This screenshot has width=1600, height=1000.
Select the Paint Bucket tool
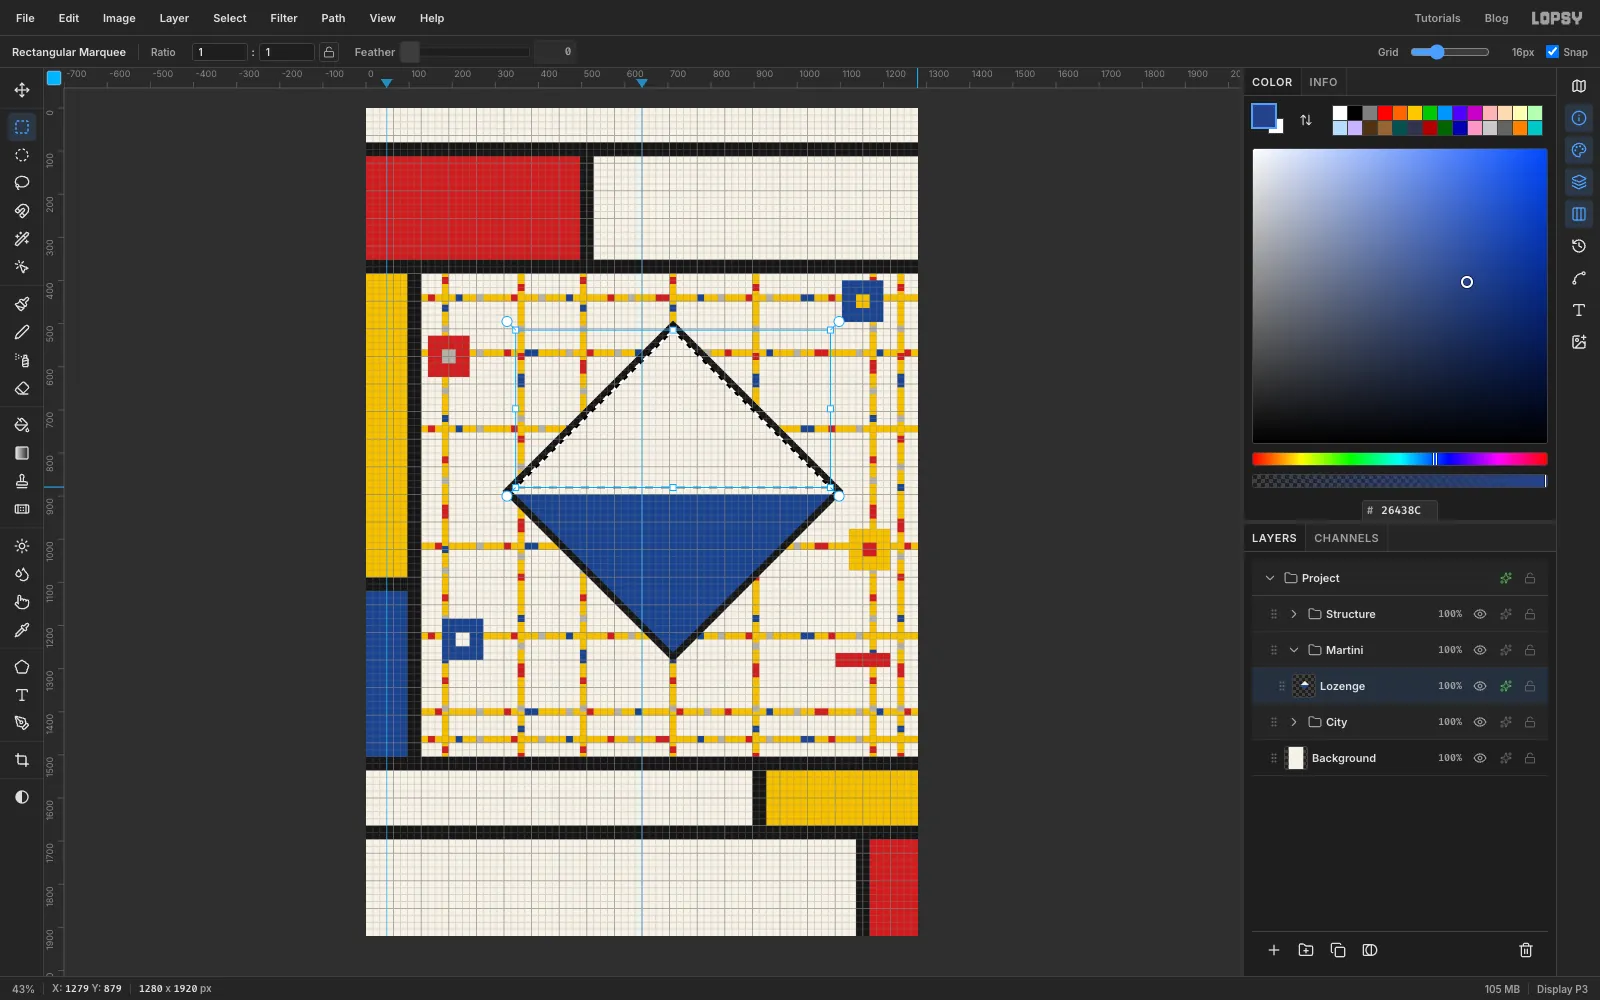22,425
